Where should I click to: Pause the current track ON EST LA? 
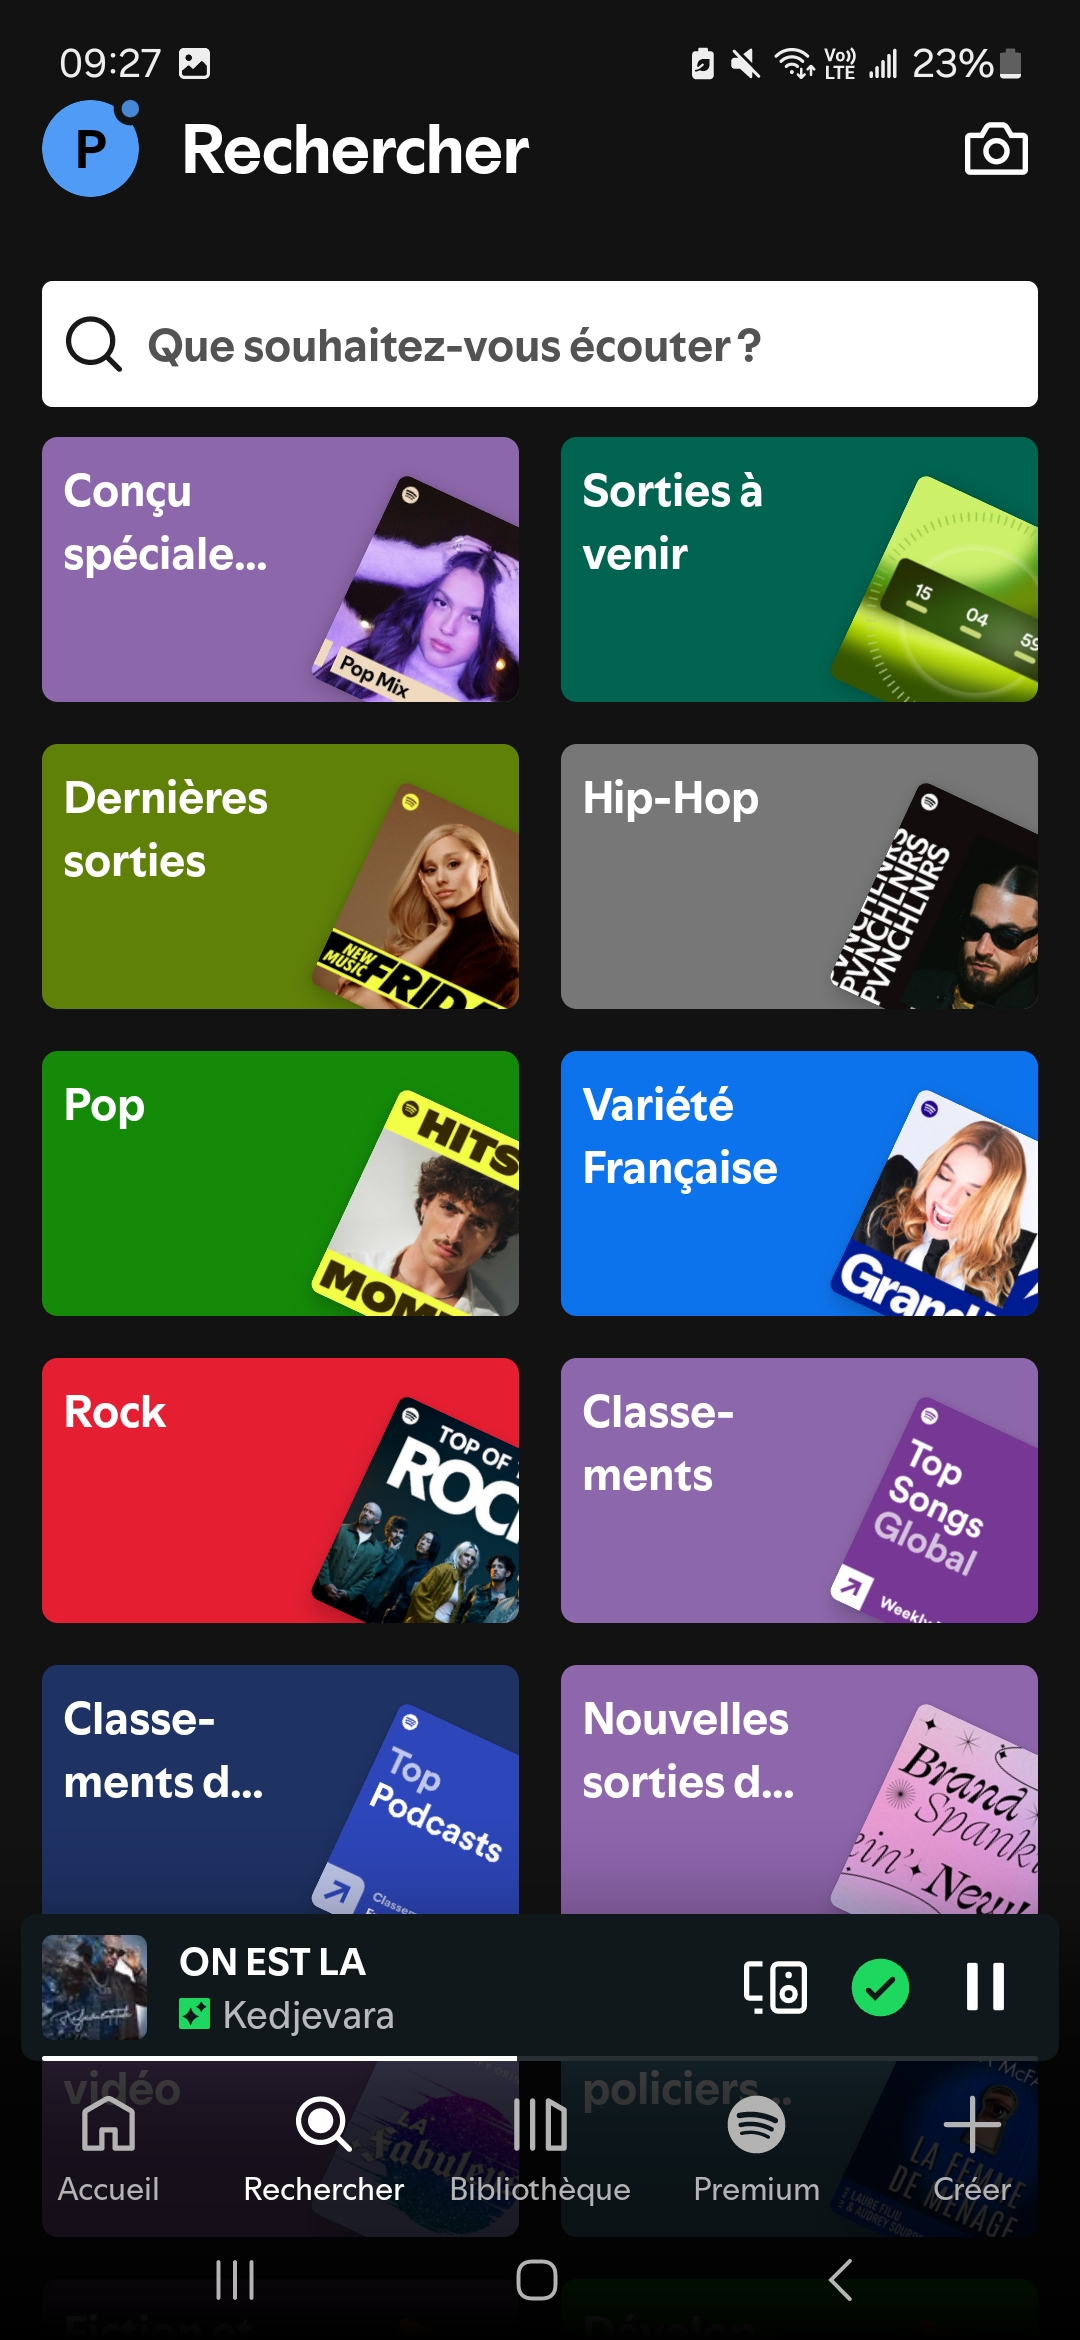click(985, 1986)
